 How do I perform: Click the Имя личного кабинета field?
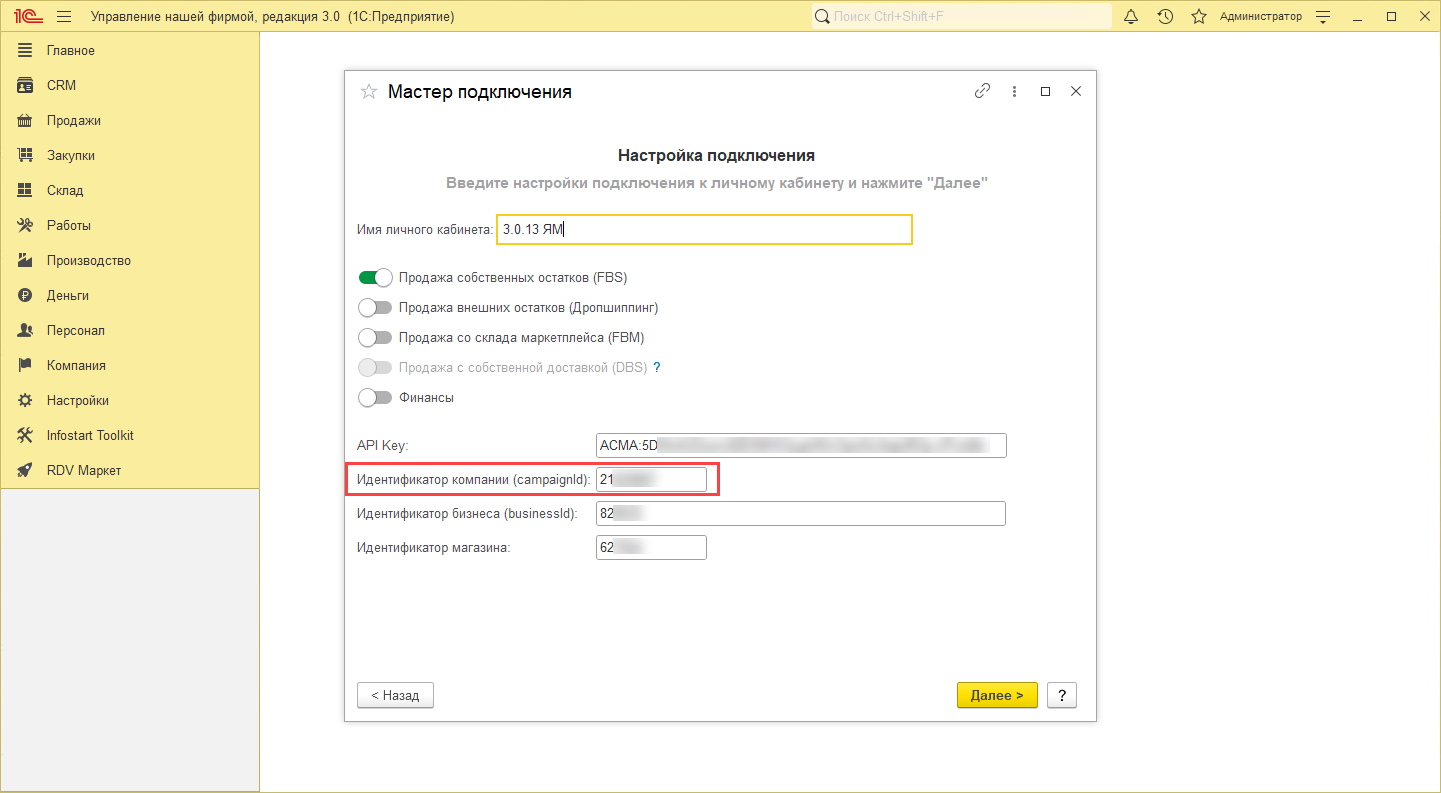pyautogui.click(x=705, y=229)
